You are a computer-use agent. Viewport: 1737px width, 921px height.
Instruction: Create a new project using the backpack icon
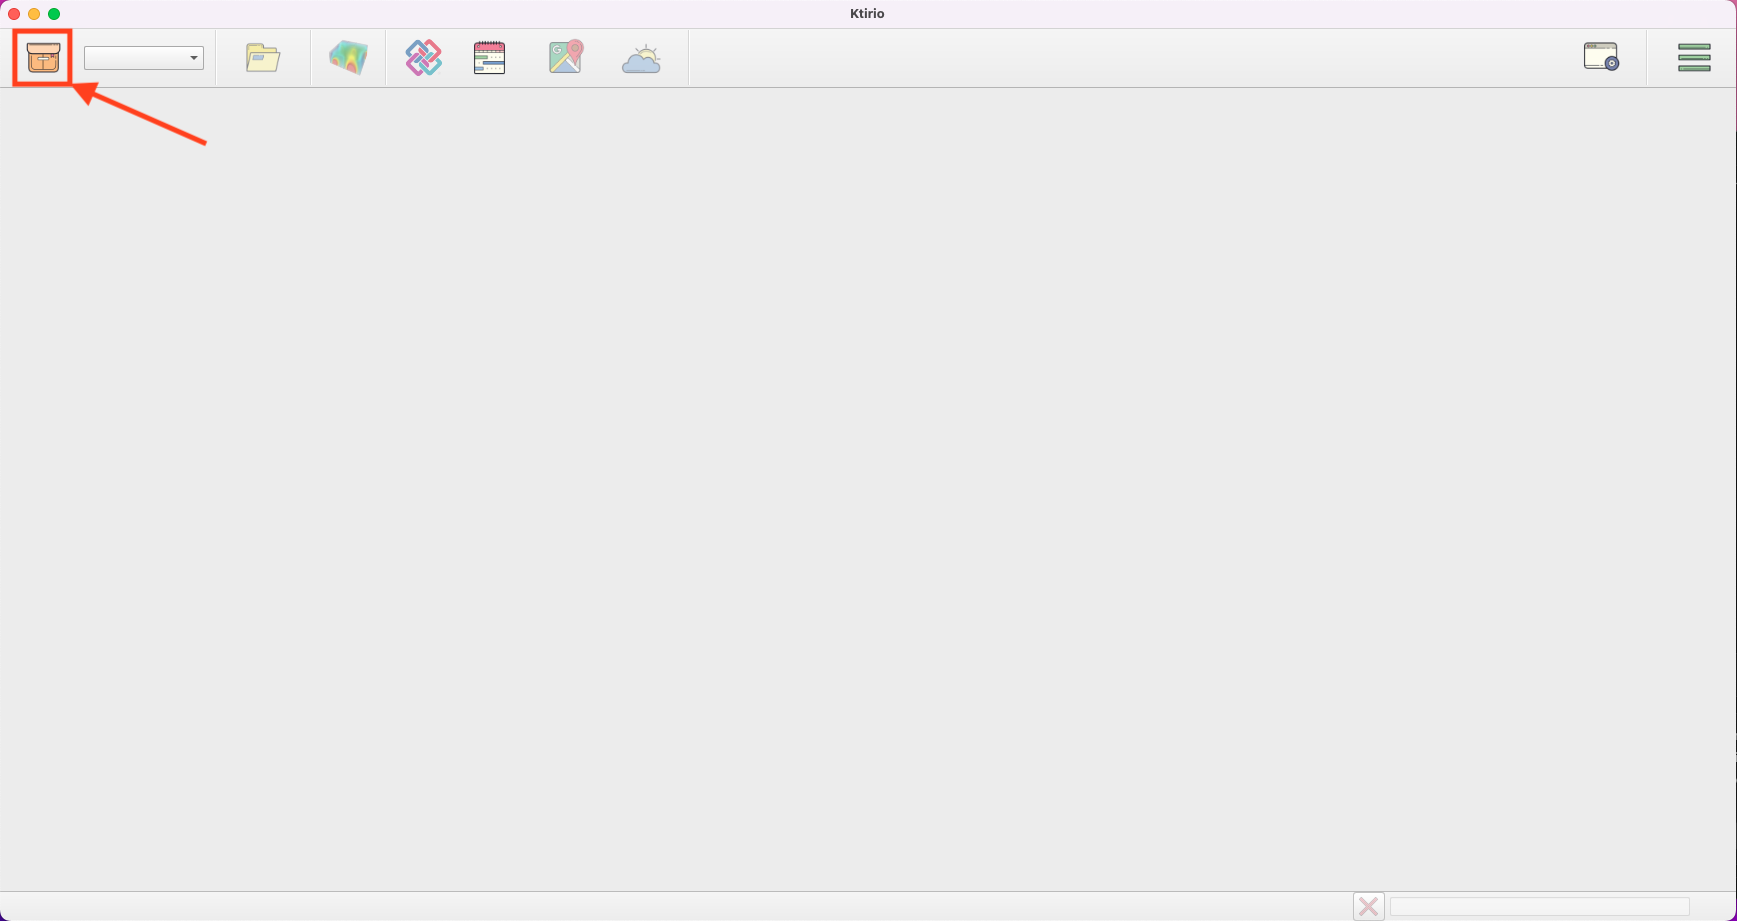point(42,59)
